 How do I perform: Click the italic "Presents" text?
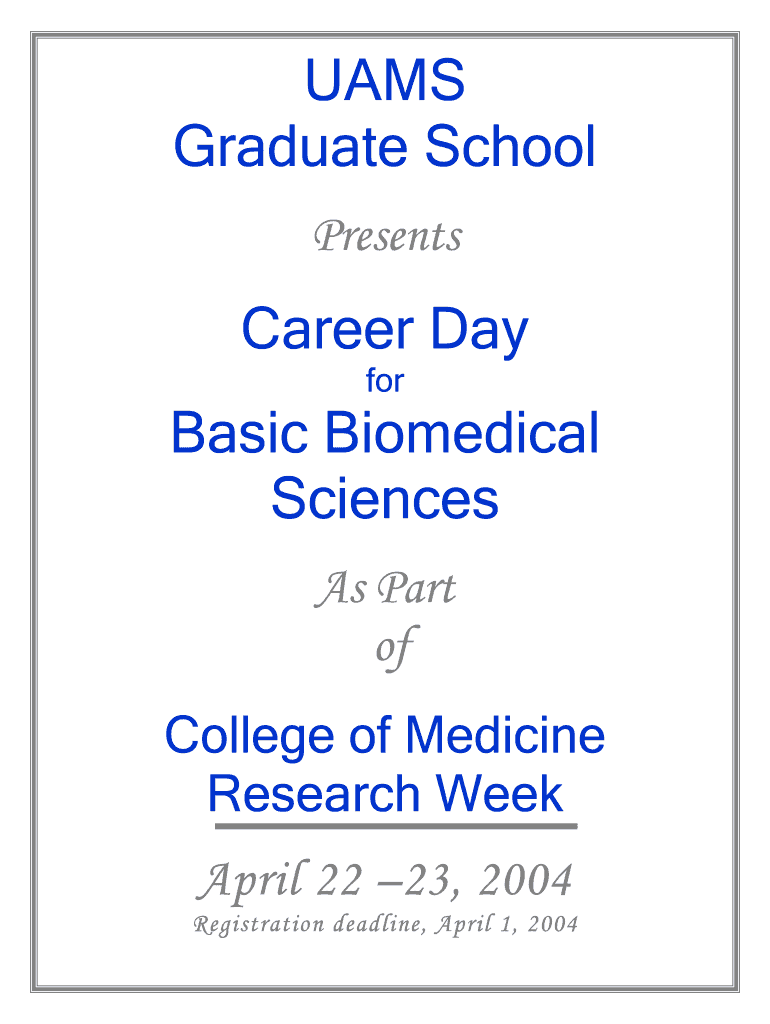(388, 237)
